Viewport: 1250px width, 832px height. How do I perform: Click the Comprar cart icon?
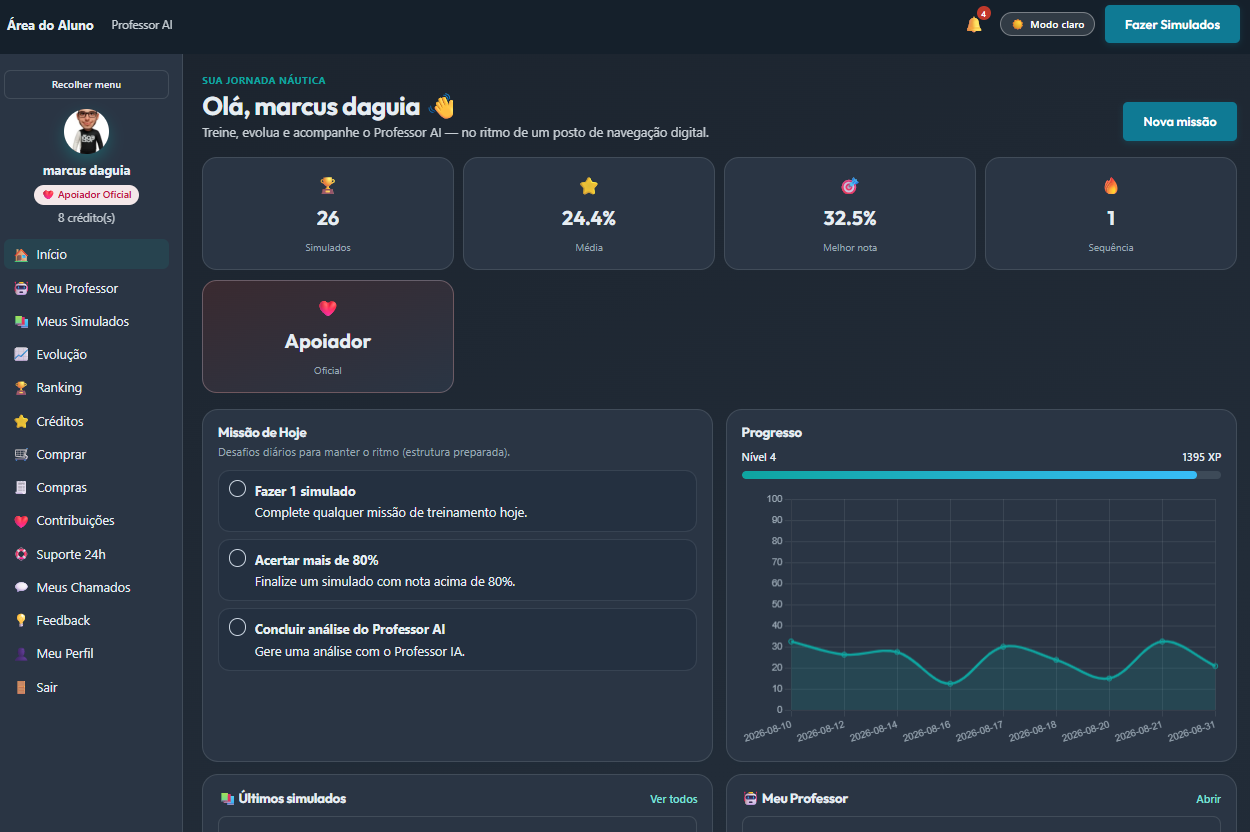tap(21, 455)
